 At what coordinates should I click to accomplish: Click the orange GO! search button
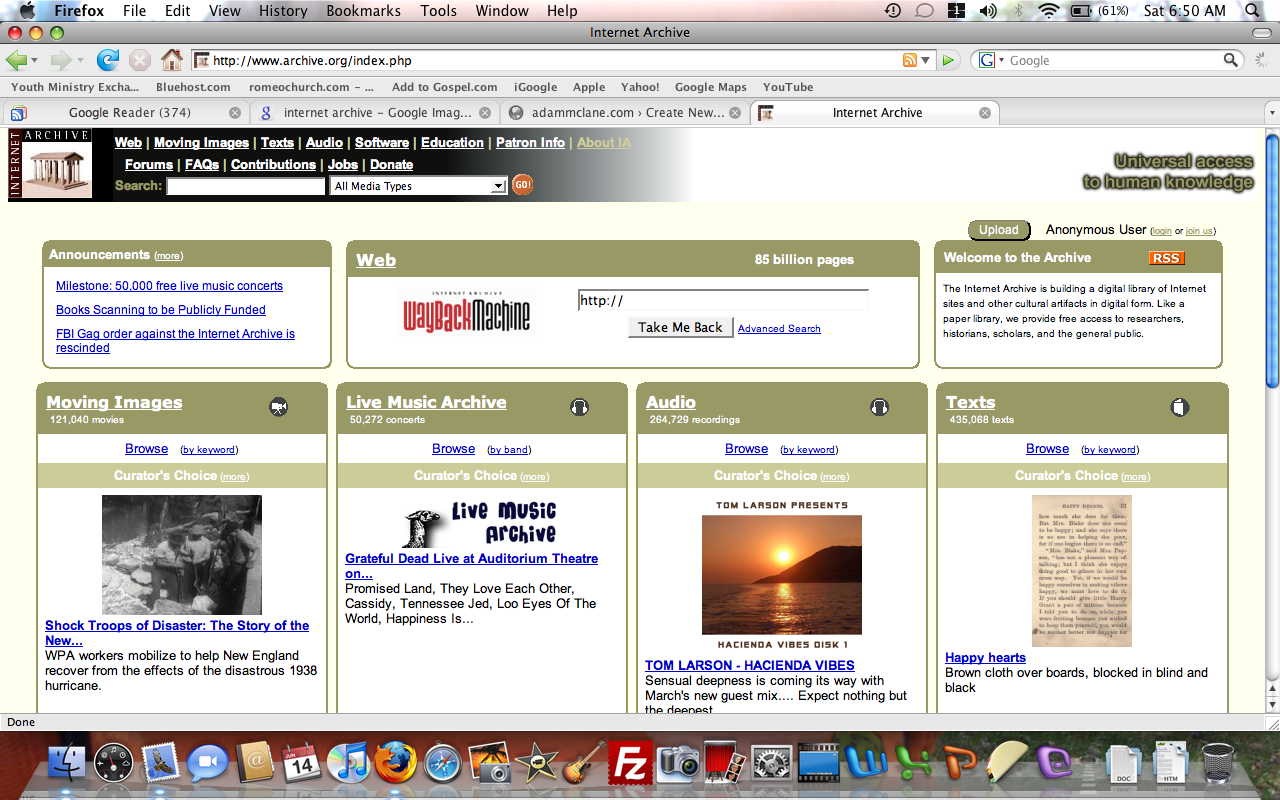522,185
